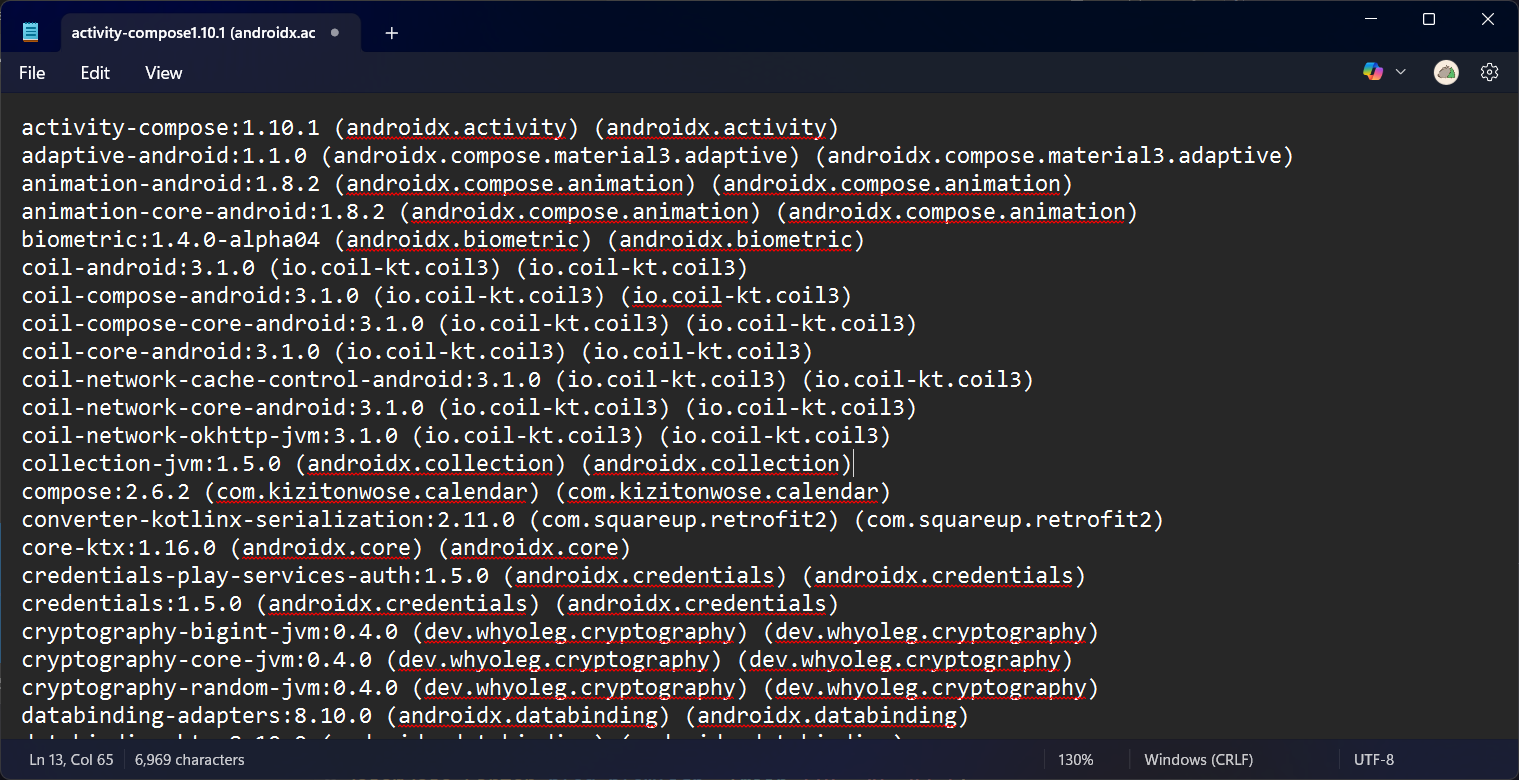Viewport: 1519px width, 780px height.
Task: Click the cryptography-bigint-jvm:0.4.0 line
Action: pos(560,632)
